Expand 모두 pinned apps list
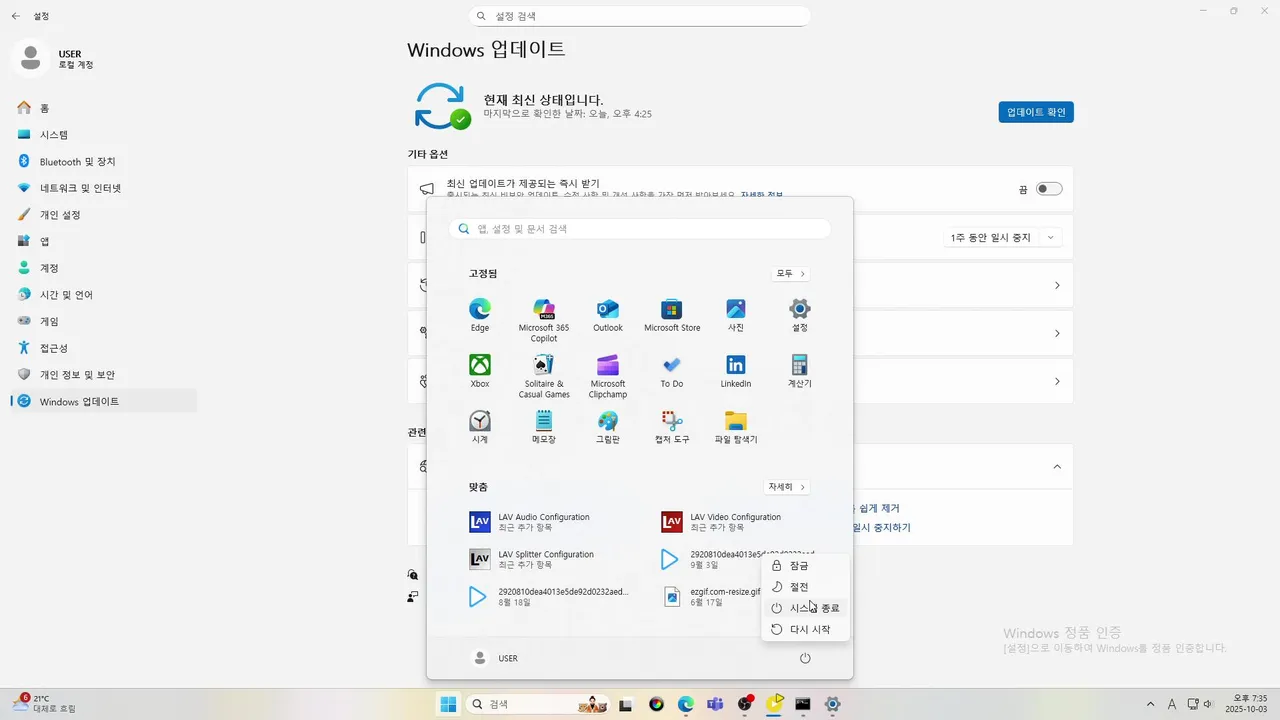The image size is (1280, 720). (x=790, y=273)
